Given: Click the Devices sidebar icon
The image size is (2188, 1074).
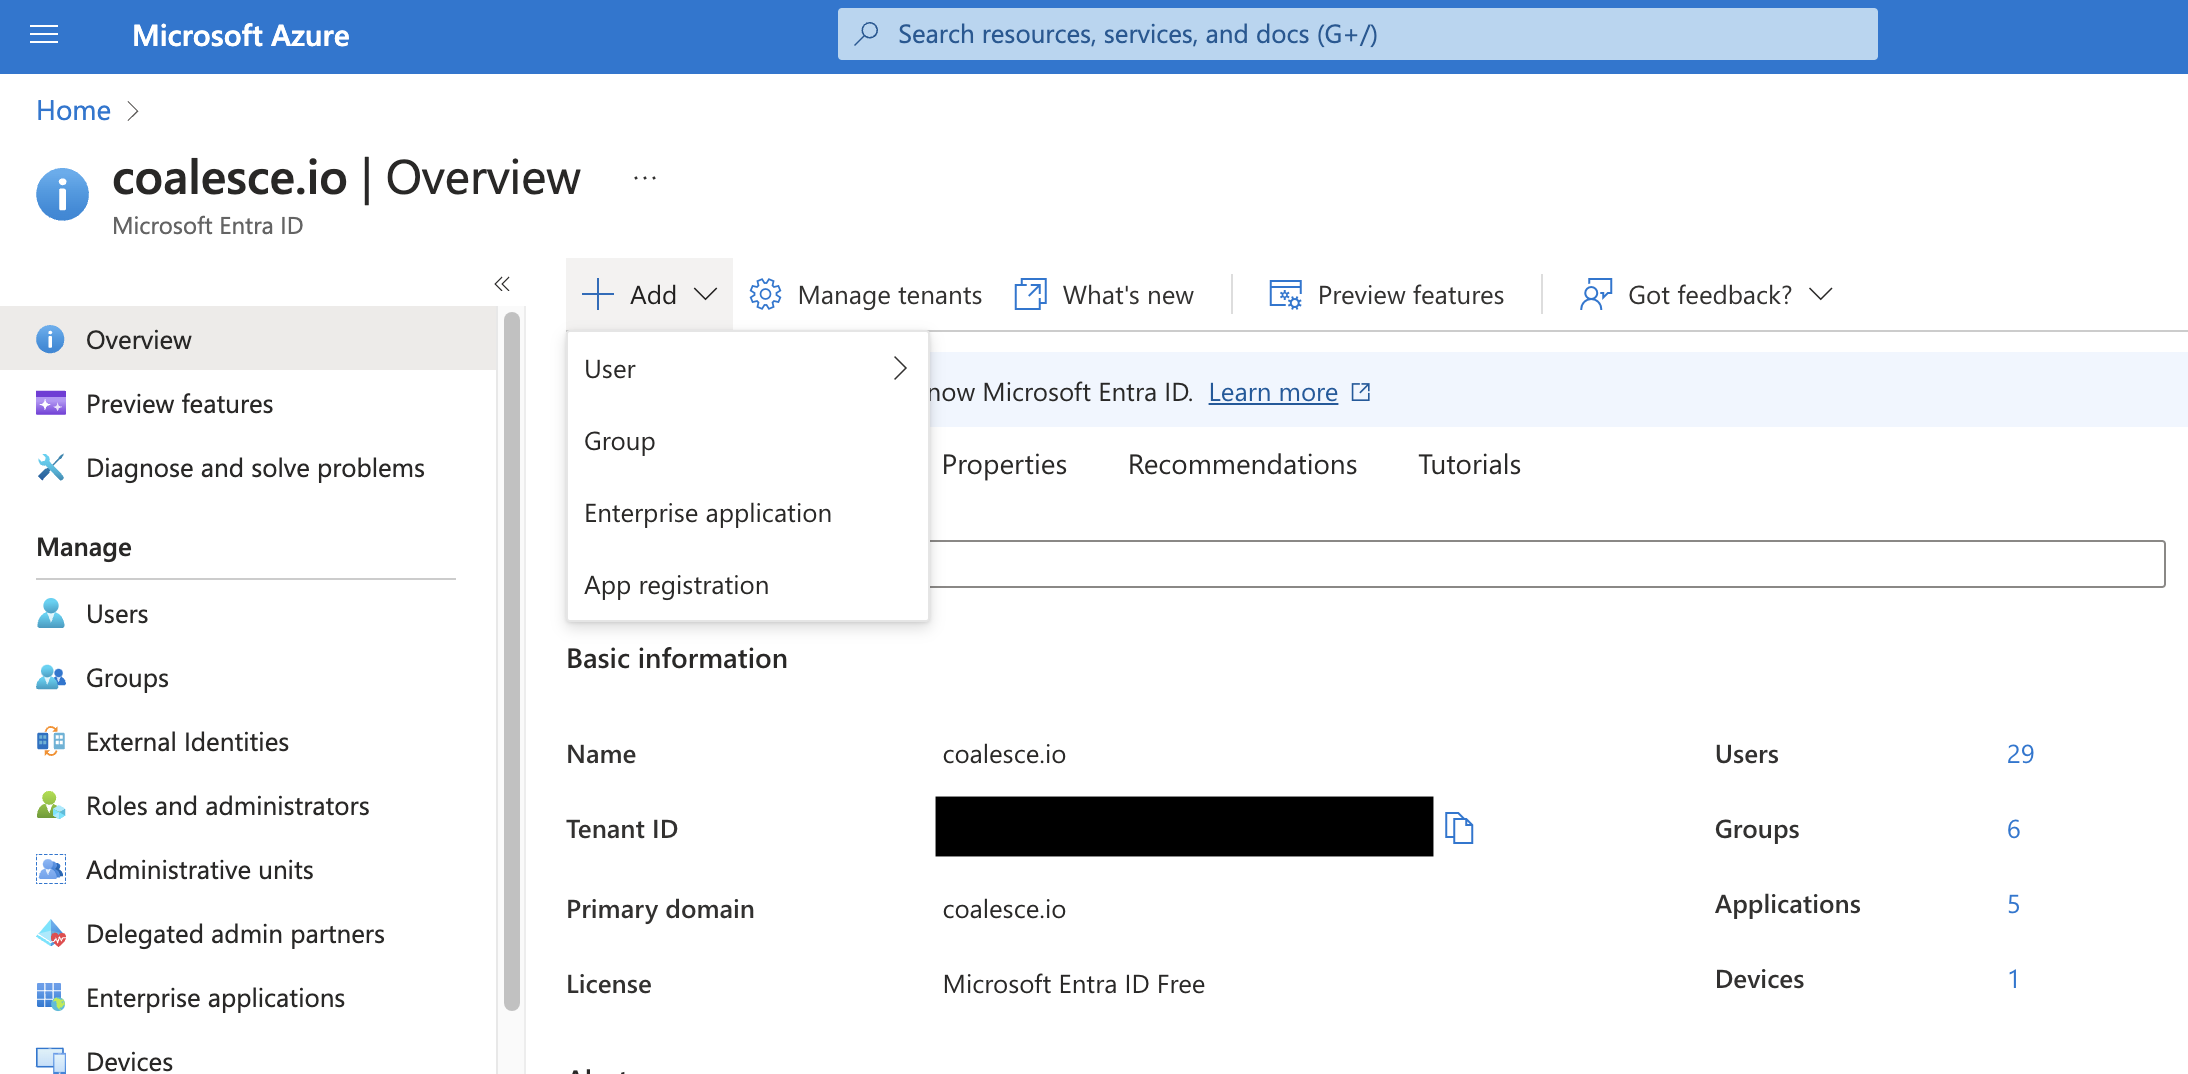Looking at the screenshot, I should [50, 1060].
